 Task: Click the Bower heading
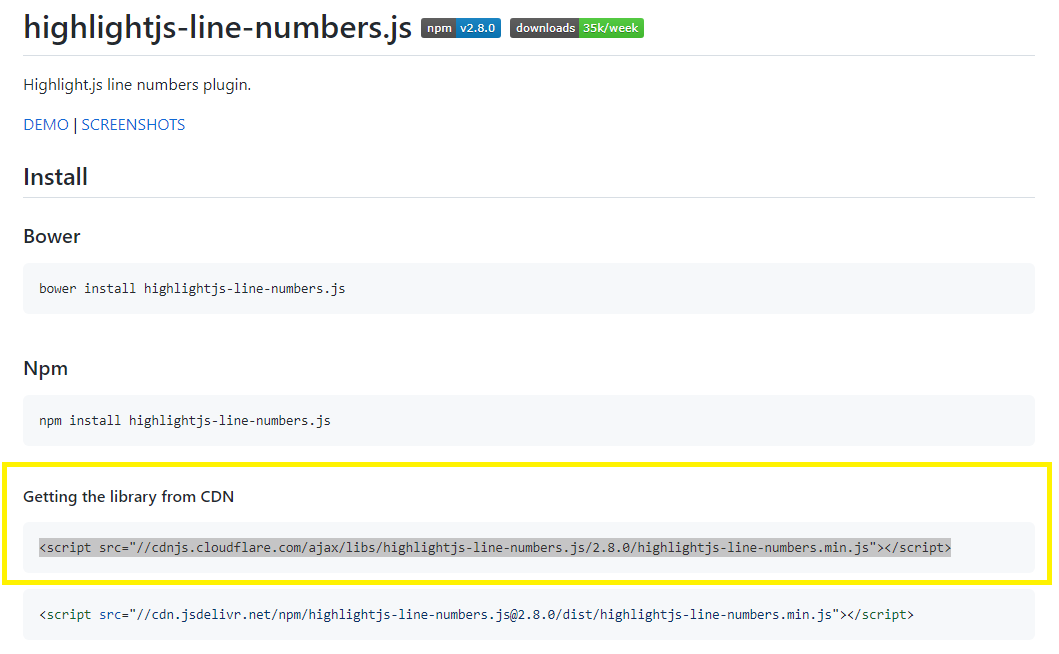point(52,236)
